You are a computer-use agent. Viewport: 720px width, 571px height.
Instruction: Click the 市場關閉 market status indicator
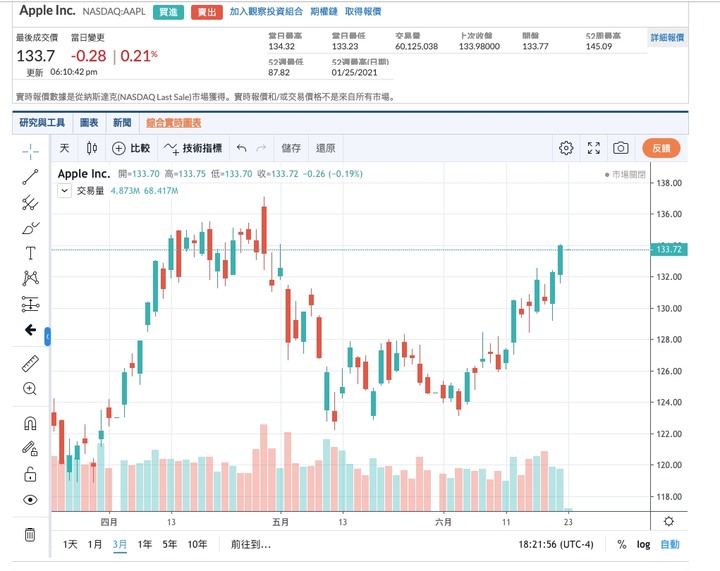point(625,174)
